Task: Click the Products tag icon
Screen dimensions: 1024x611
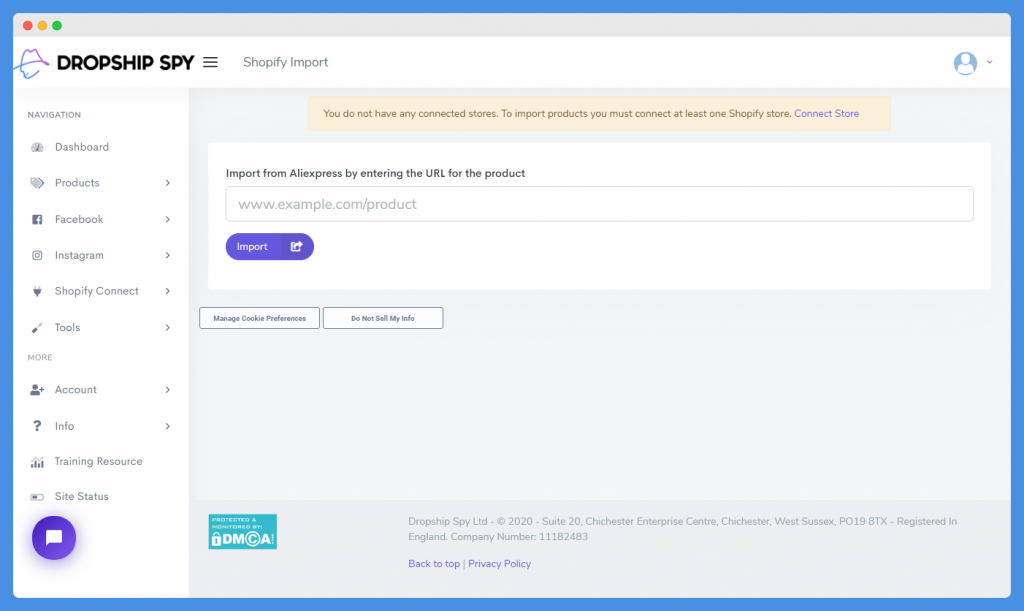Action: [37, 183]
